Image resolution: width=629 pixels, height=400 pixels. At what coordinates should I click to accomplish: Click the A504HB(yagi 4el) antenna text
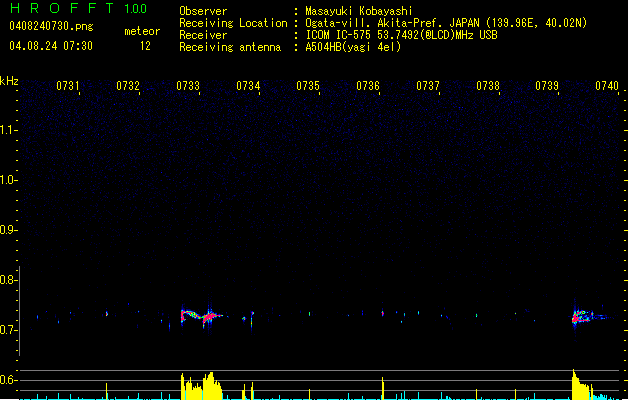click(x=353, y=47)
